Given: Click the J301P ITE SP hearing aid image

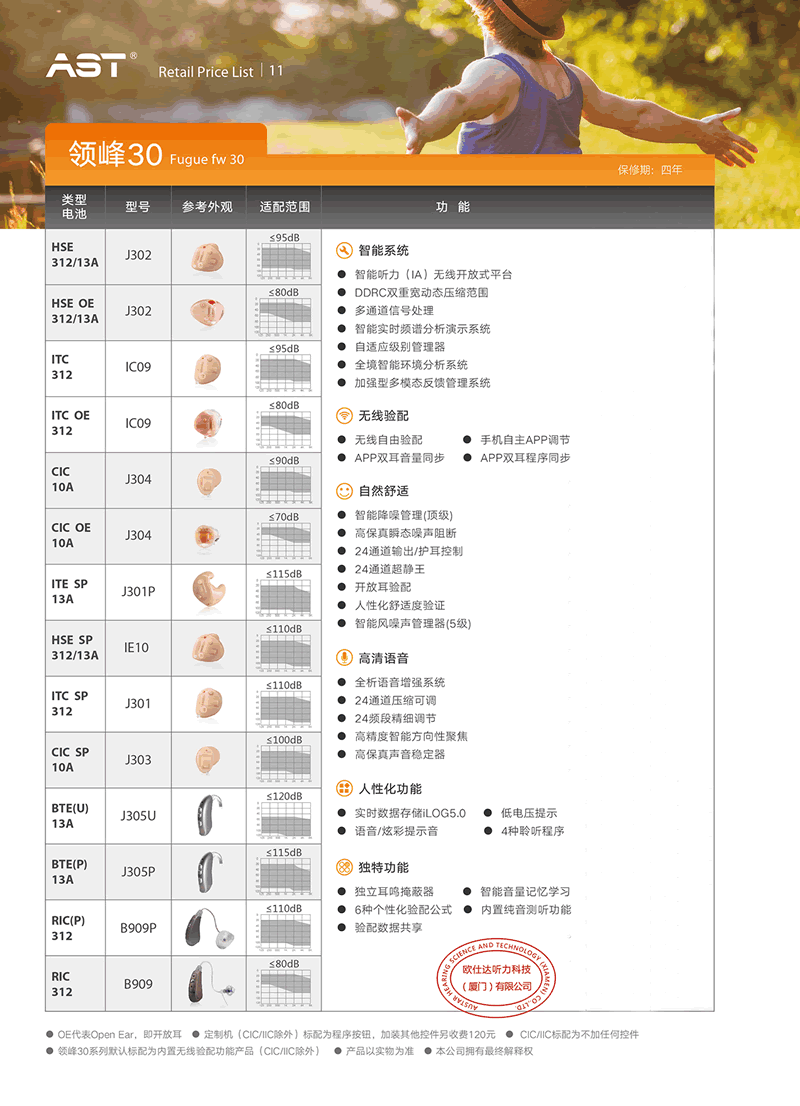Looking at the screenshot, I should 208,591.
